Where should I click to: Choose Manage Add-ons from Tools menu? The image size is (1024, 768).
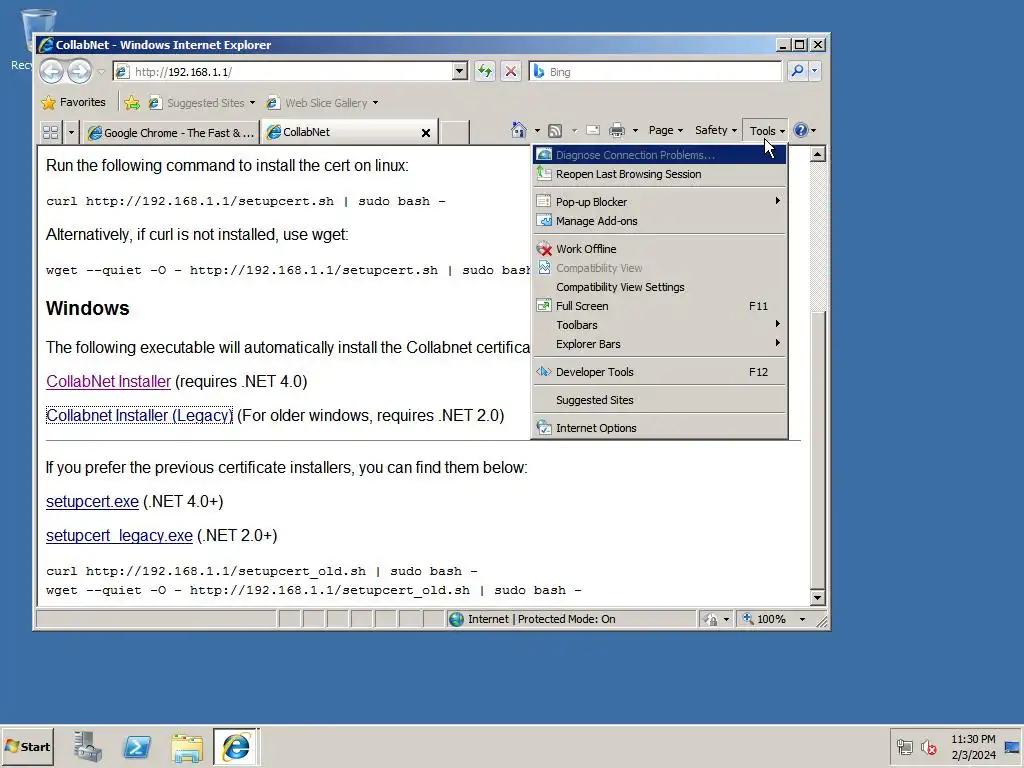click(x=660, y=221)
